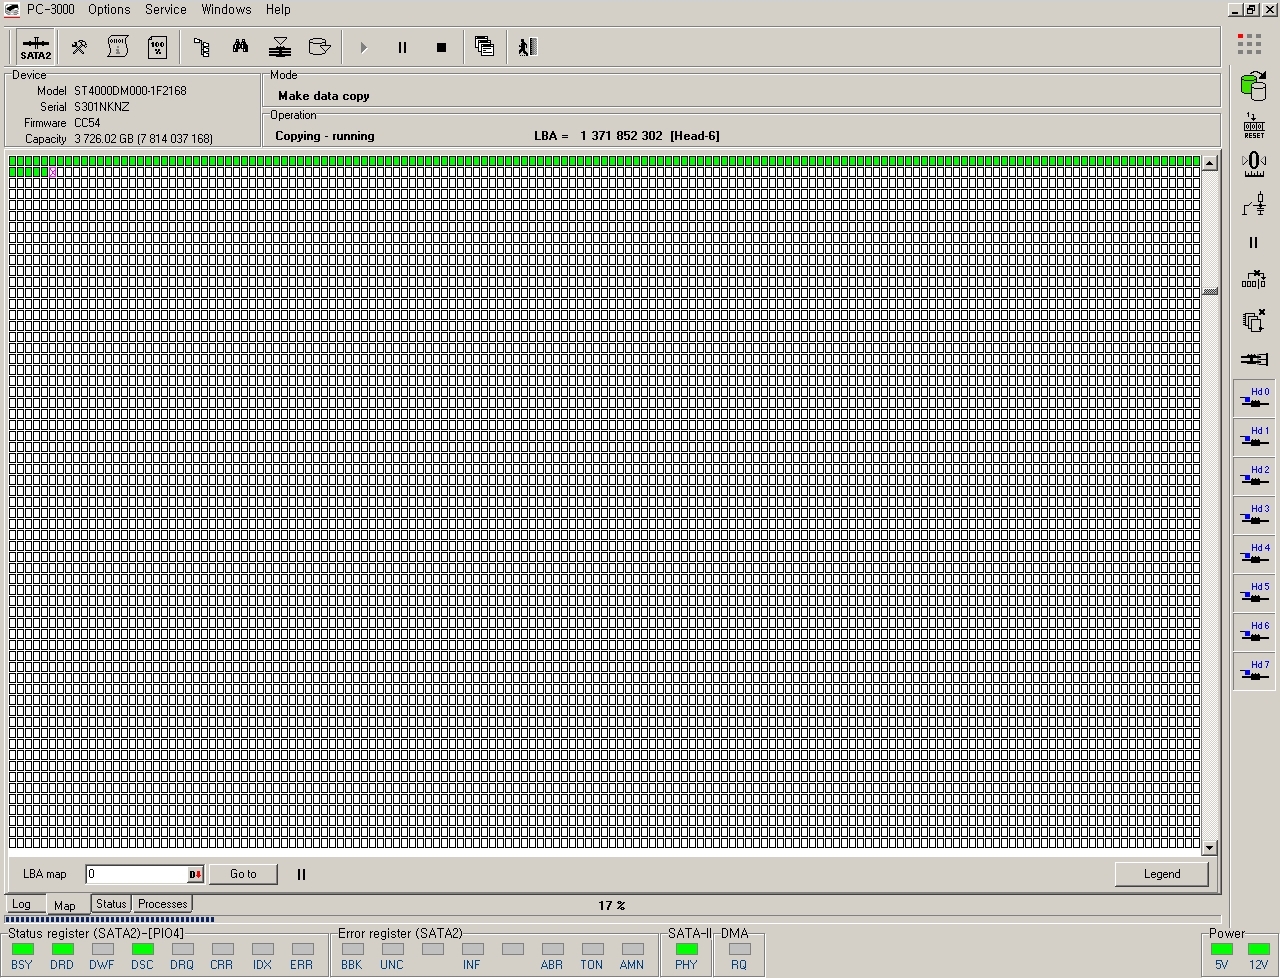This screenshot has height=978, width=1280.
Task: Switch to the Log tab
Action: point(22,904)
